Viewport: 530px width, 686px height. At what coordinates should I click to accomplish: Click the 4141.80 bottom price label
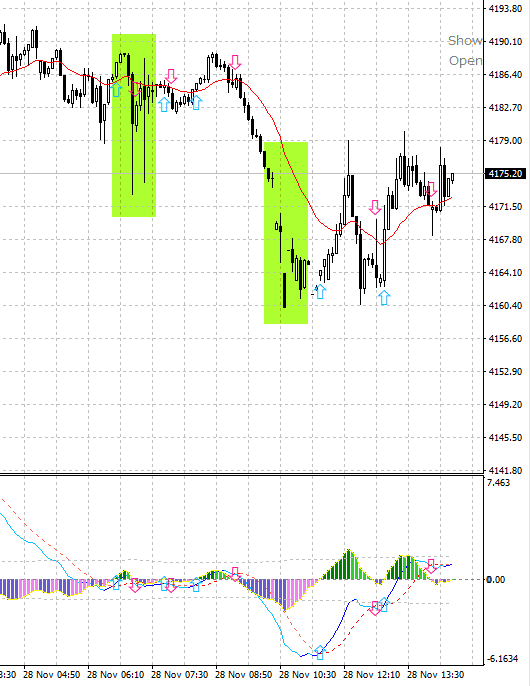point(505,470)
